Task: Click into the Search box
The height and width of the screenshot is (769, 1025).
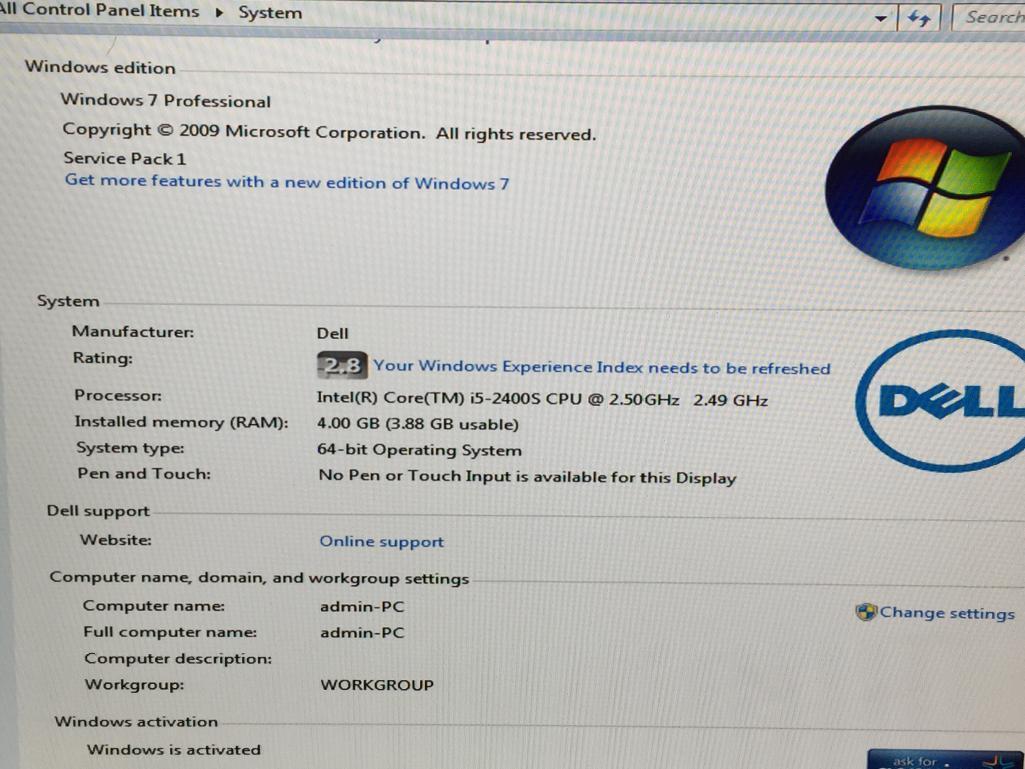Action: (x=989, y=17)
